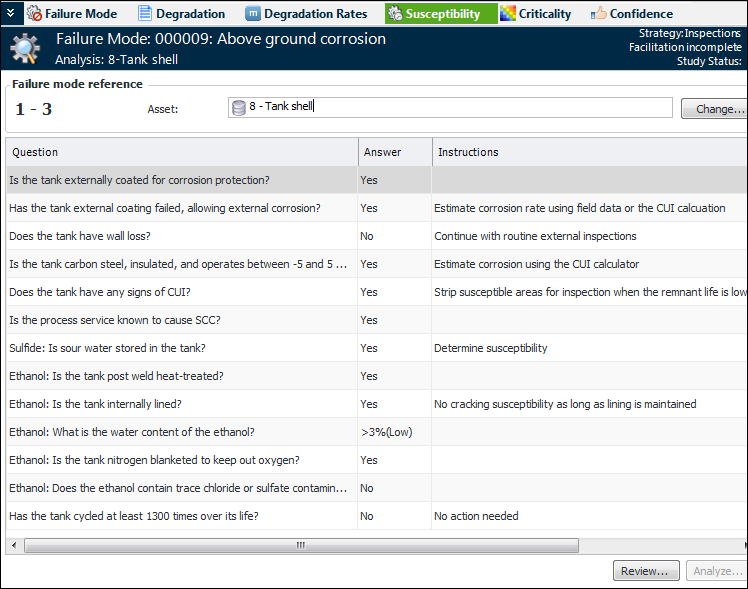Viewport: 748px width, 589px height.
Task: Click the Degradation Rates tab icon
Action: pyautogui.click(x=252, y=14)
